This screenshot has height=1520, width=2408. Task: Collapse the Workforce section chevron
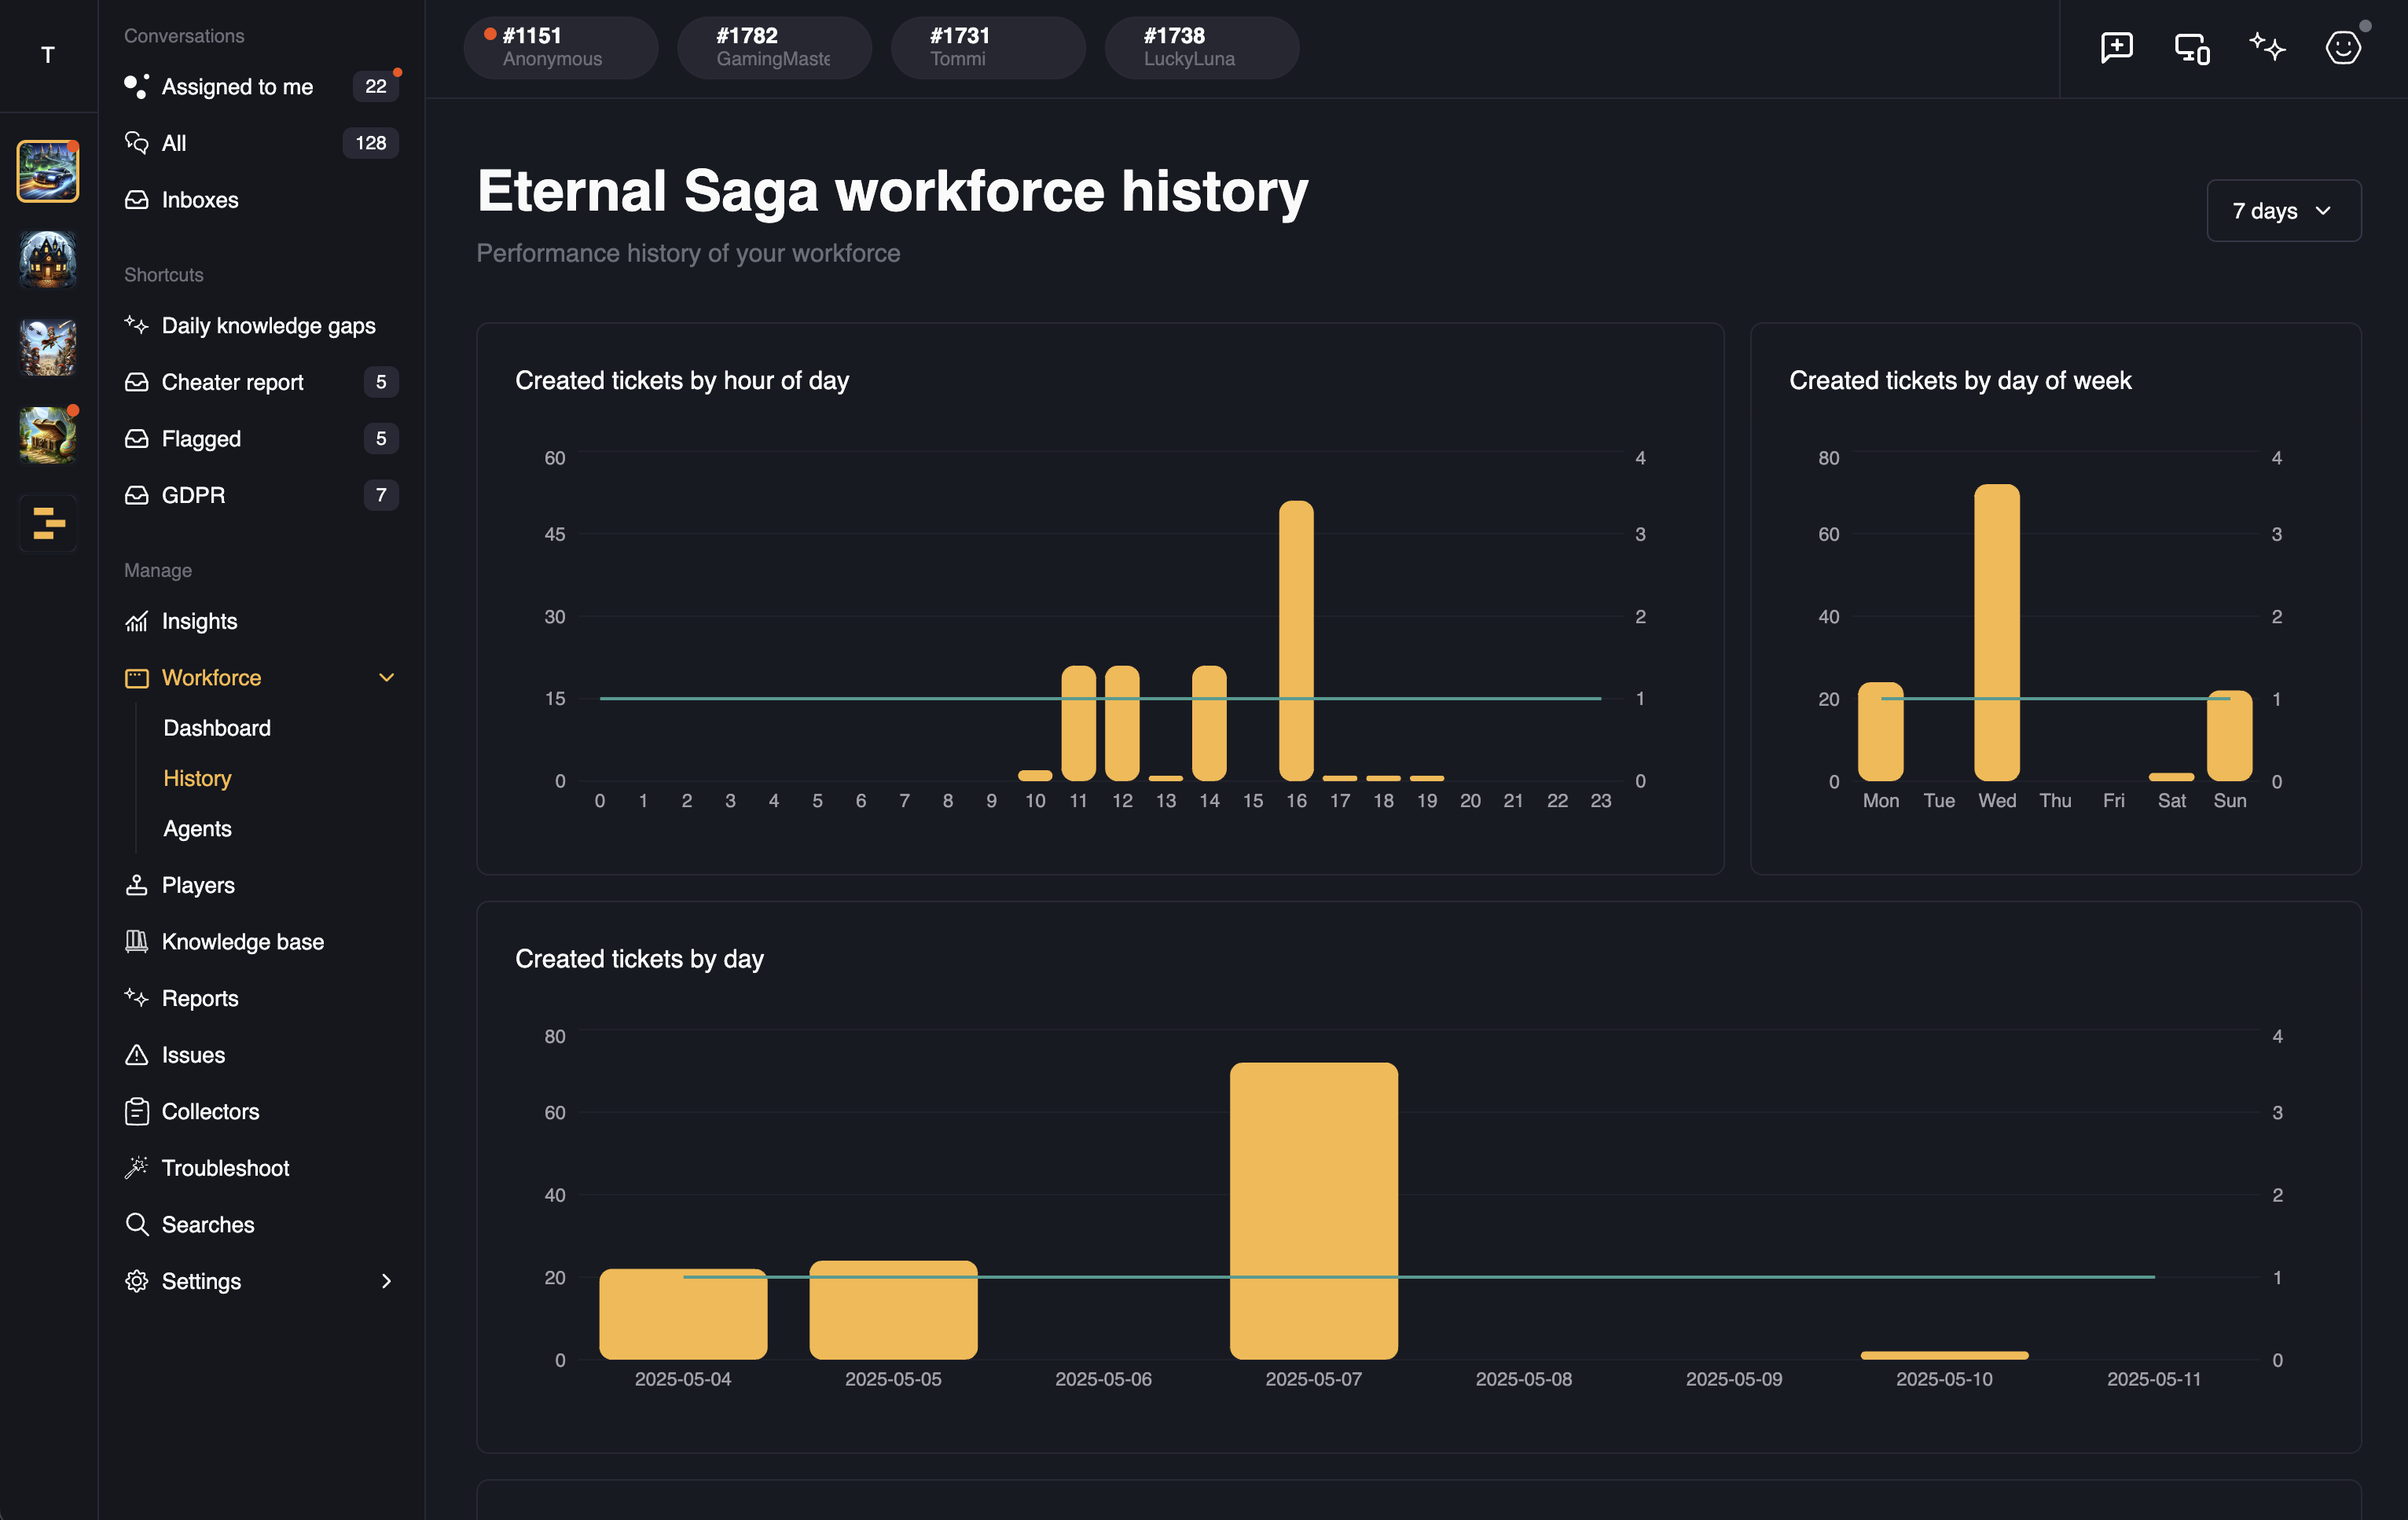(x=387, y=677)
